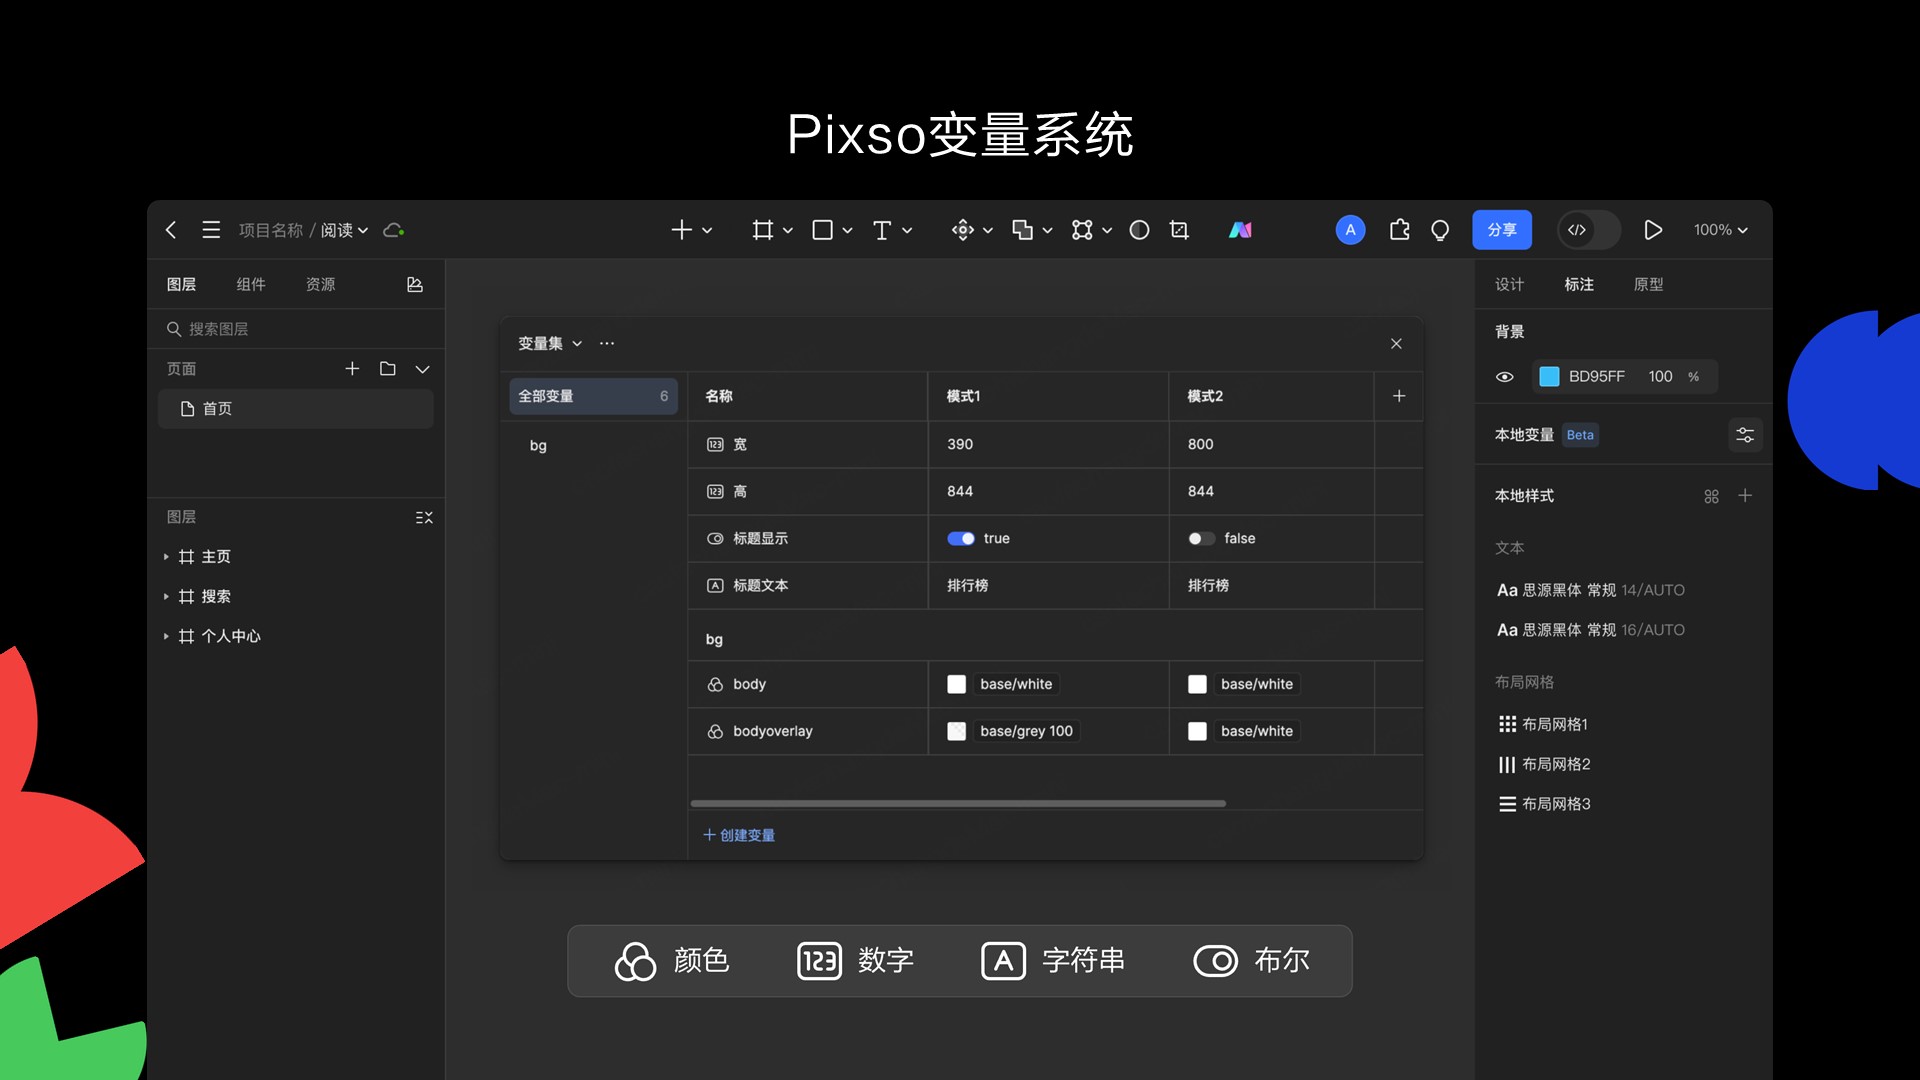Create a new page folder
The width and height of the screenshot is (1920, 1080).
tap(388, 369)
